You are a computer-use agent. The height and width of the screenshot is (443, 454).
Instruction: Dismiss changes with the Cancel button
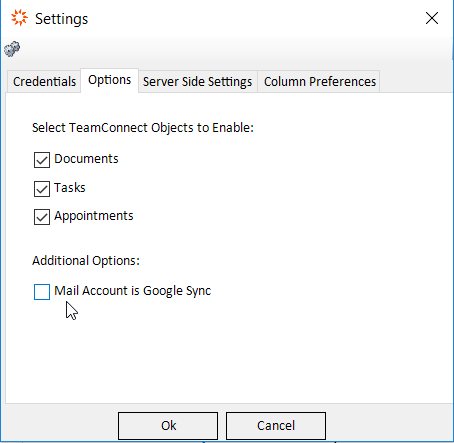coord(276,426)
